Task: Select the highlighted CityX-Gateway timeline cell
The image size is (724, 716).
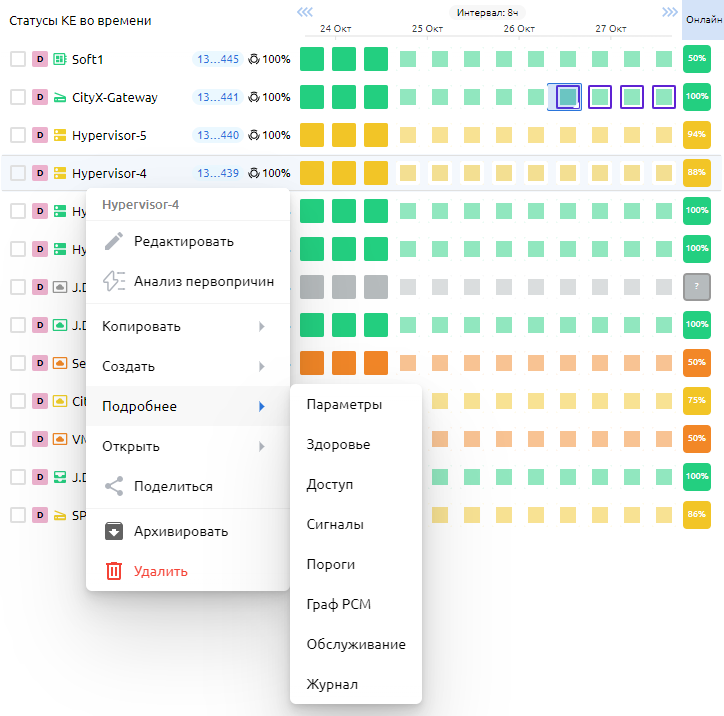Action: pos(567,97)
